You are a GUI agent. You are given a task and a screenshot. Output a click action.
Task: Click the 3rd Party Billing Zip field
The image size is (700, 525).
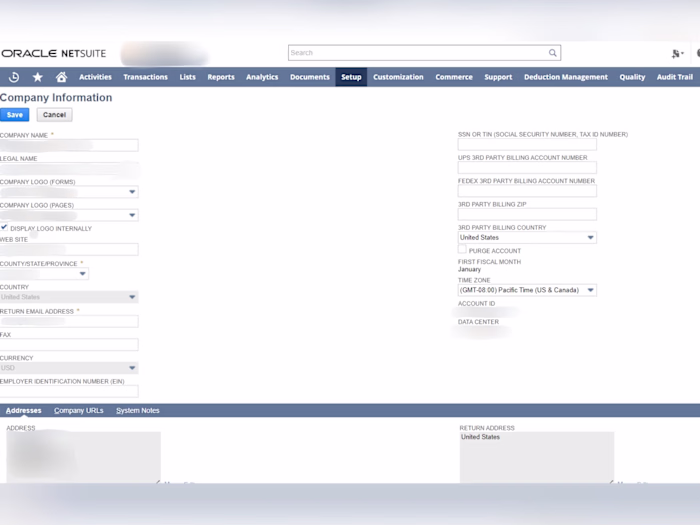tap(527, 214)
